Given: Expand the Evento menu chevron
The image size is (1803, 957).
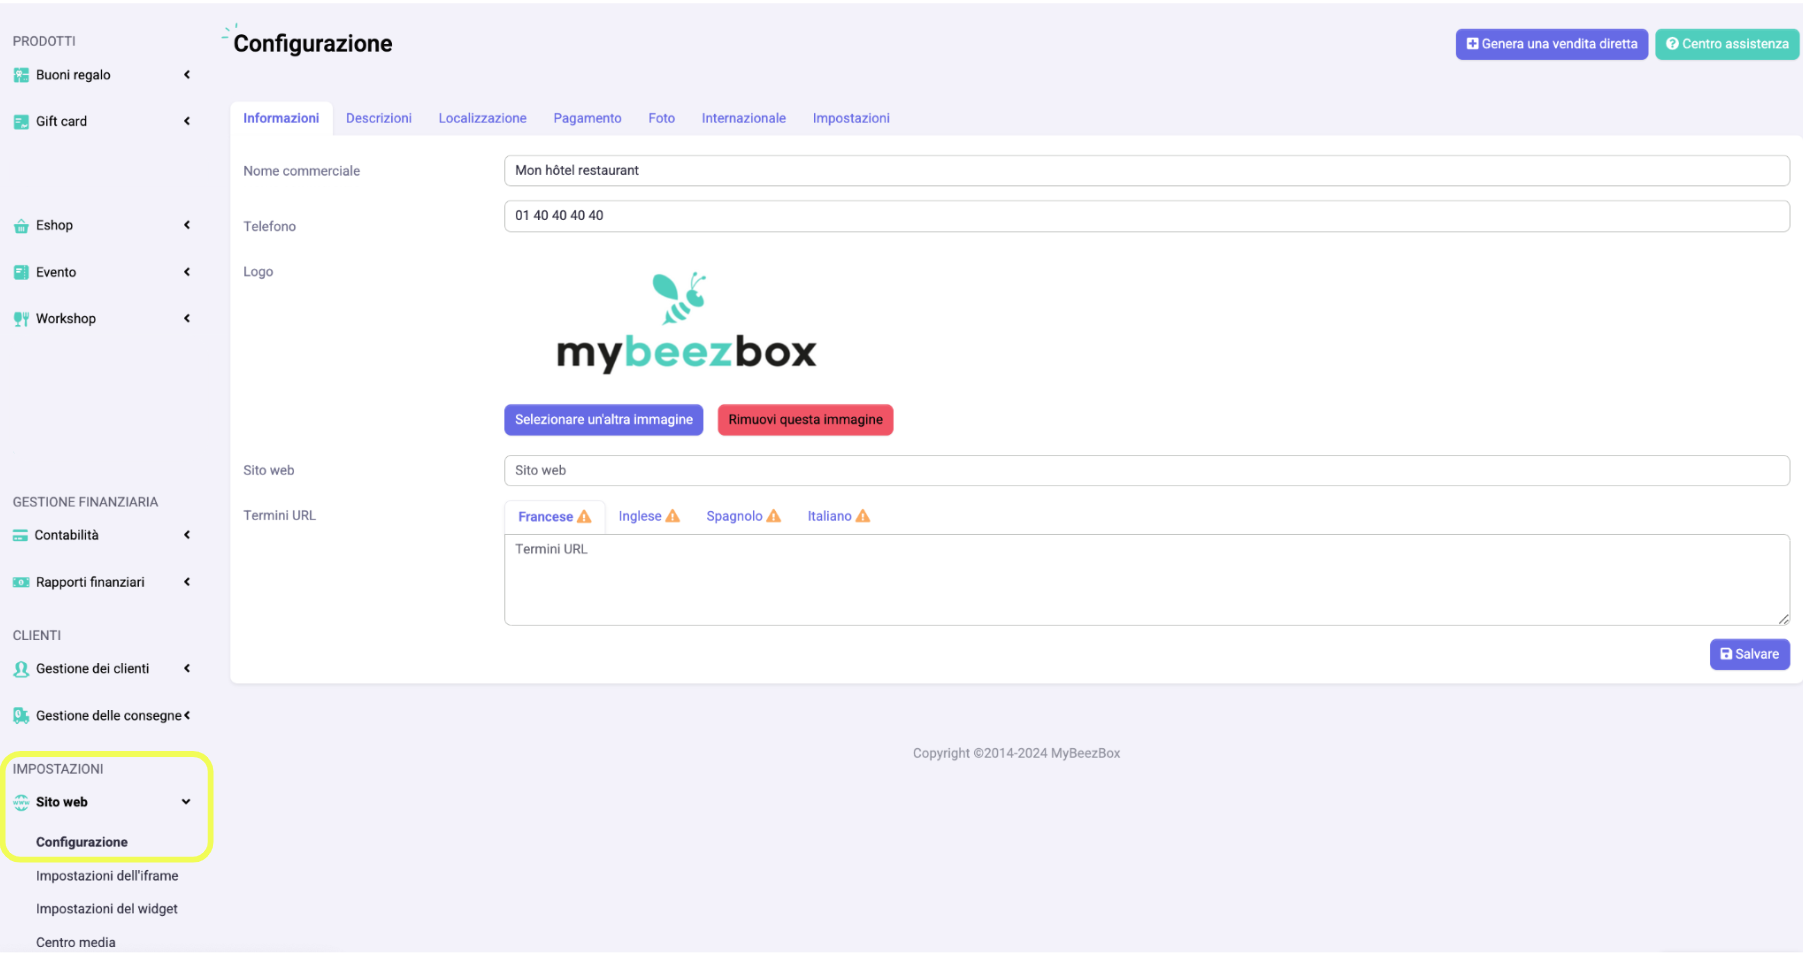Looking at the screenshot, I should point(187,272).
